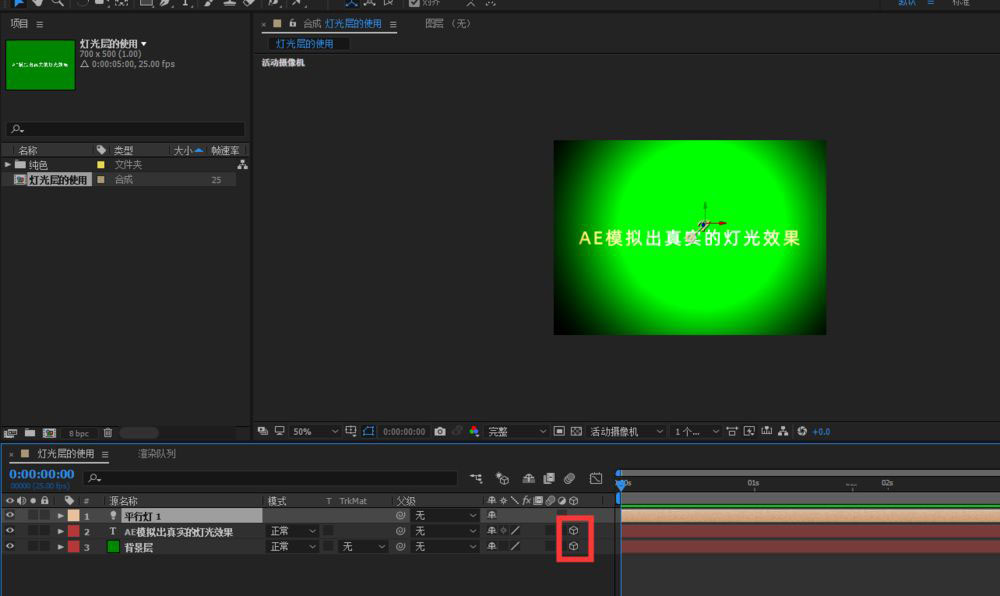Hide the 背景层 layer with its eye toggle

point(8,547)
